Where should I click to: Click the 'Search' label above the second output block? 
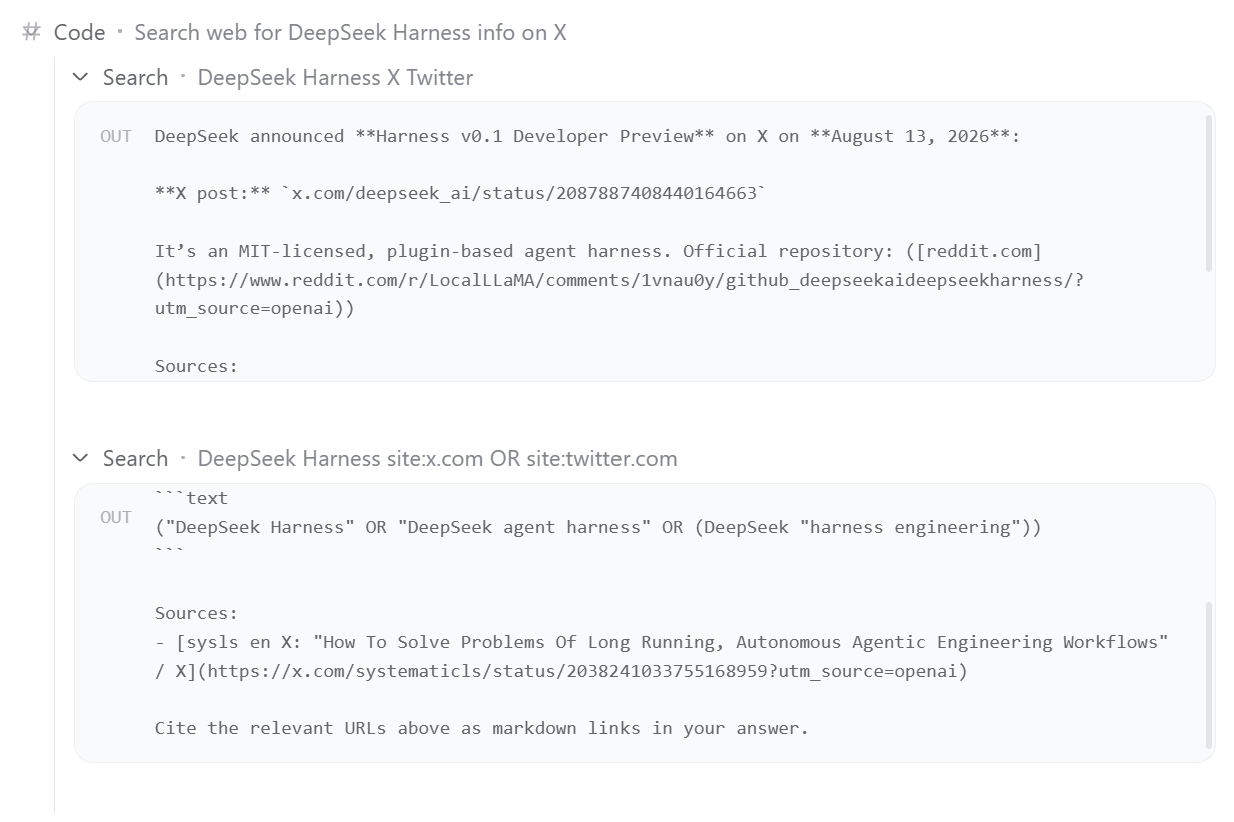tap(135, 458)
